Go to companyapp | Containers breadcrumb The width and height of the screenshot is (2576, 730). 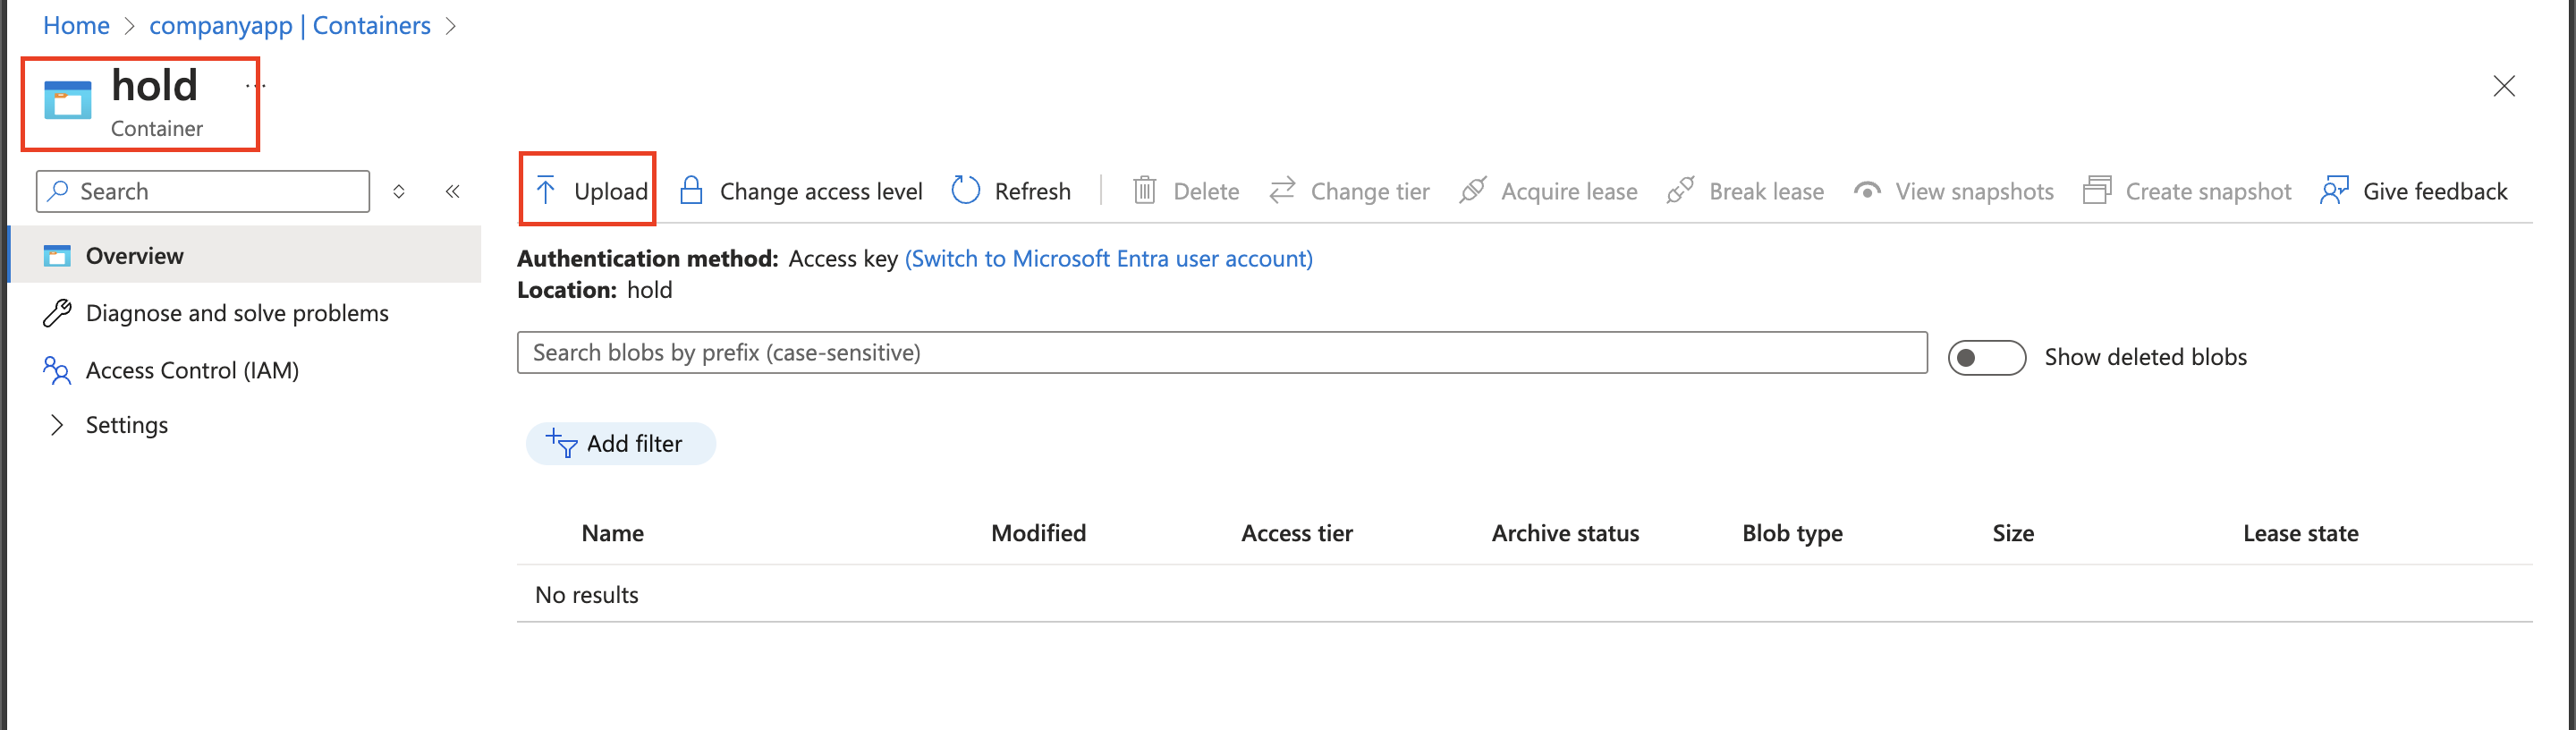pos(290,26)
